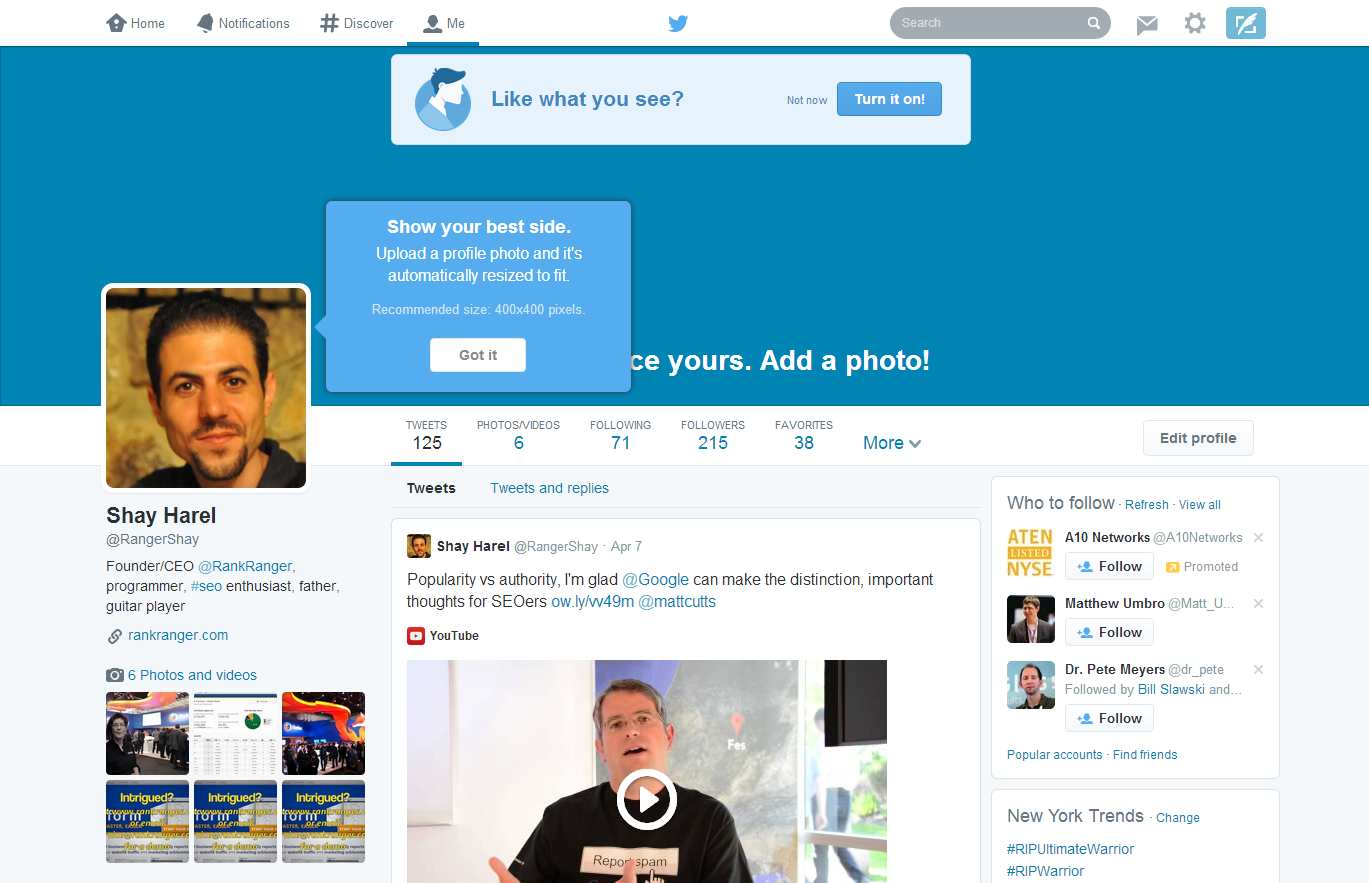Viewport: 1369px width, 883px height.
Task: Click the profile silhouette illustration in banner
Action: tap(443, 99)
